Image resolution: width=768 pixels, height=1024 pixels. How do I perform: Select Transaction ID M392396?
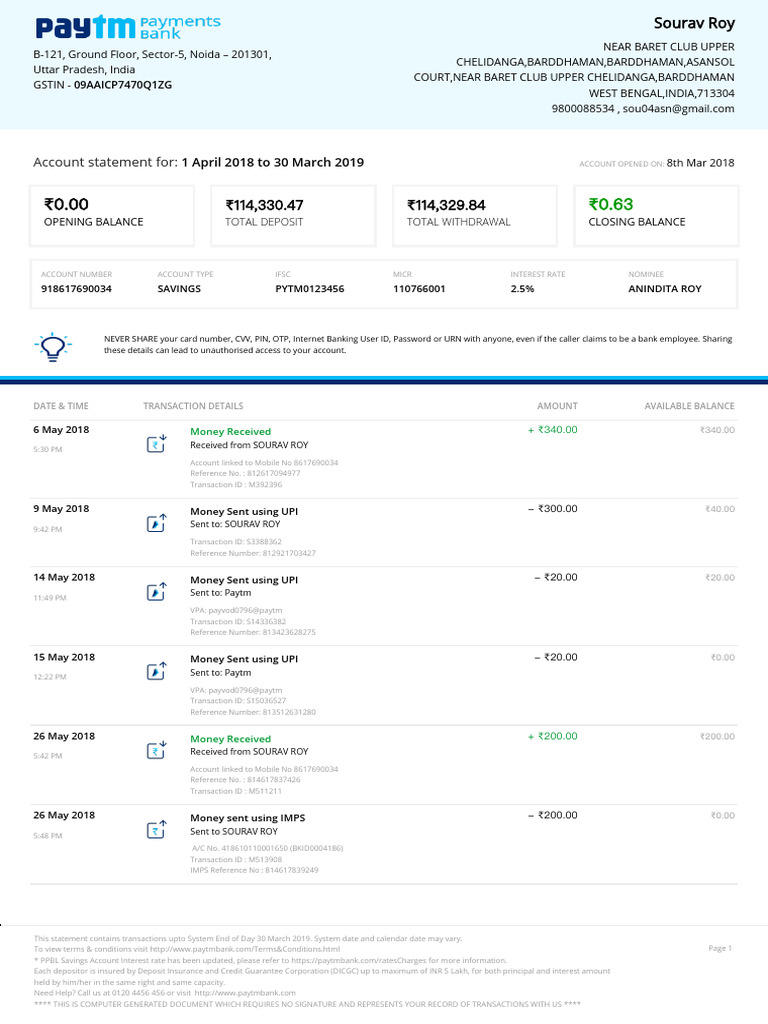tap(236, 485)
